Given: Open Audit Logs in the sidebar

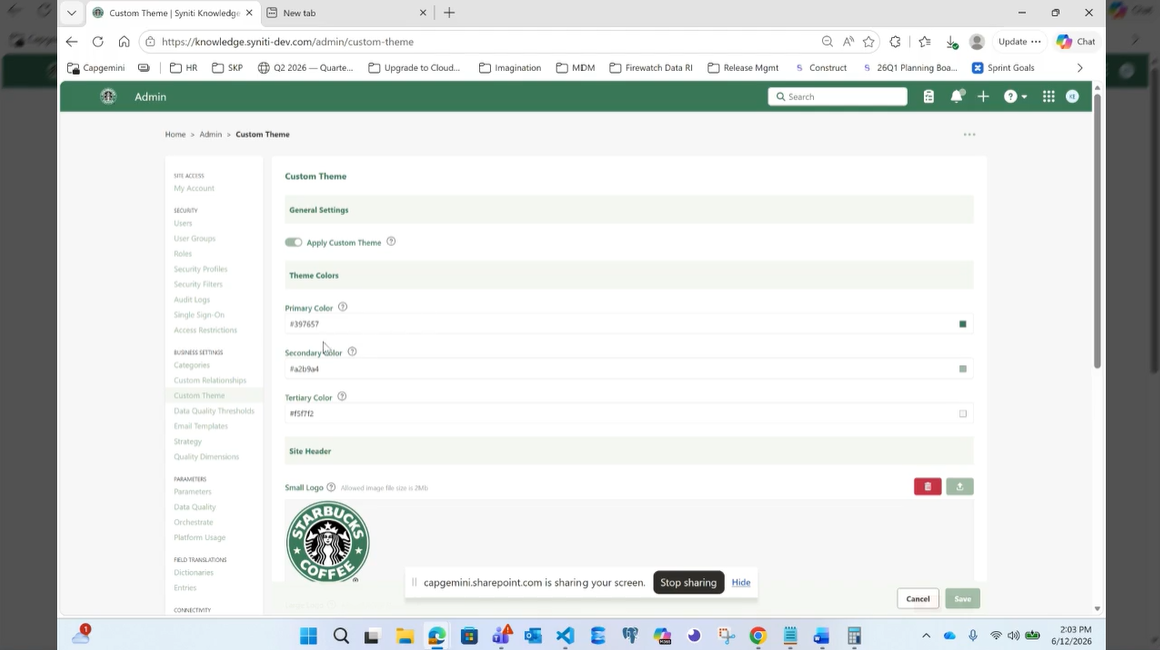Looking at the screenshot, I should point(192,299).
